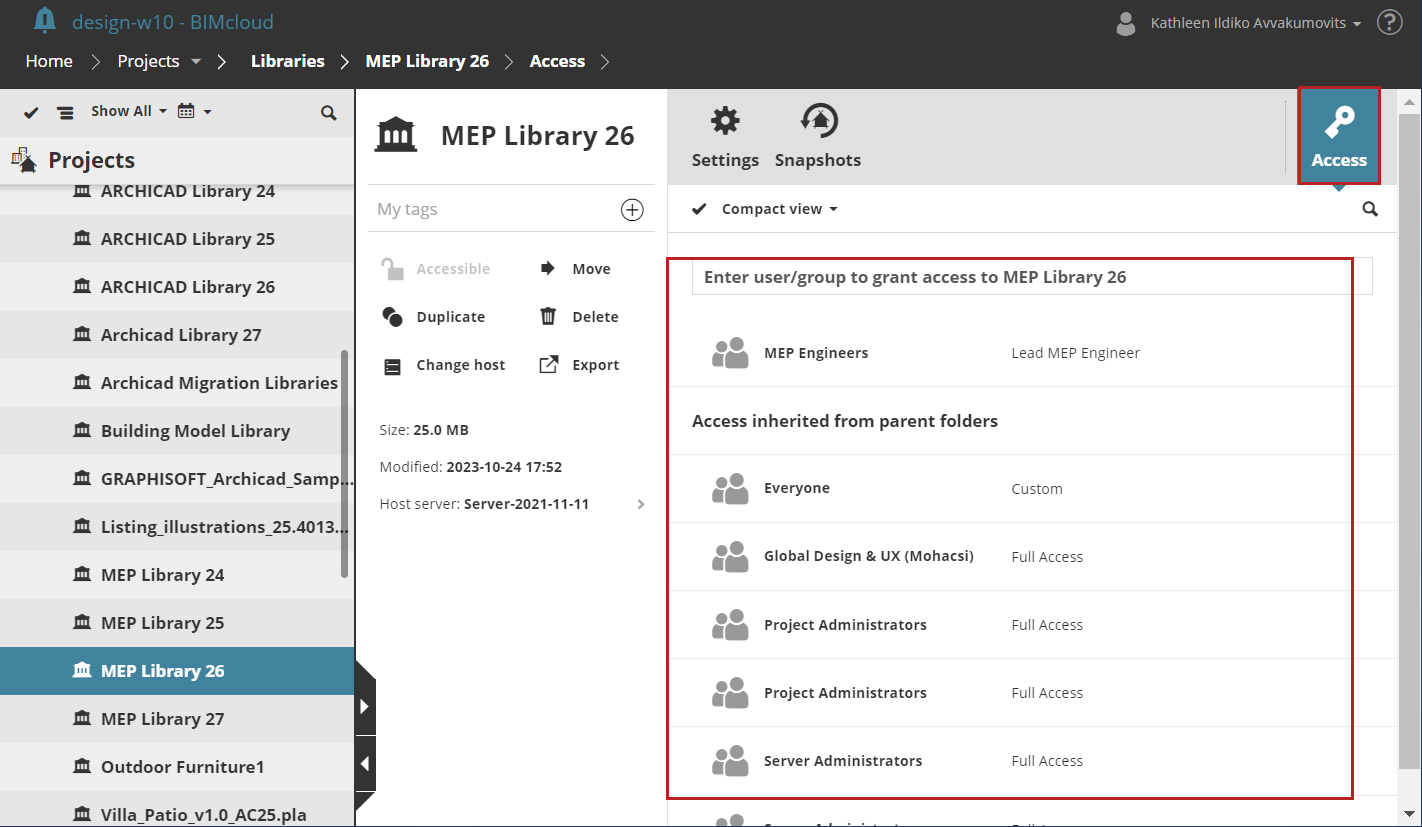The height and width of the screenshot is (827, 1422).
Task: Toggle the Compact view checkmark
Action: tap(699, 209)
